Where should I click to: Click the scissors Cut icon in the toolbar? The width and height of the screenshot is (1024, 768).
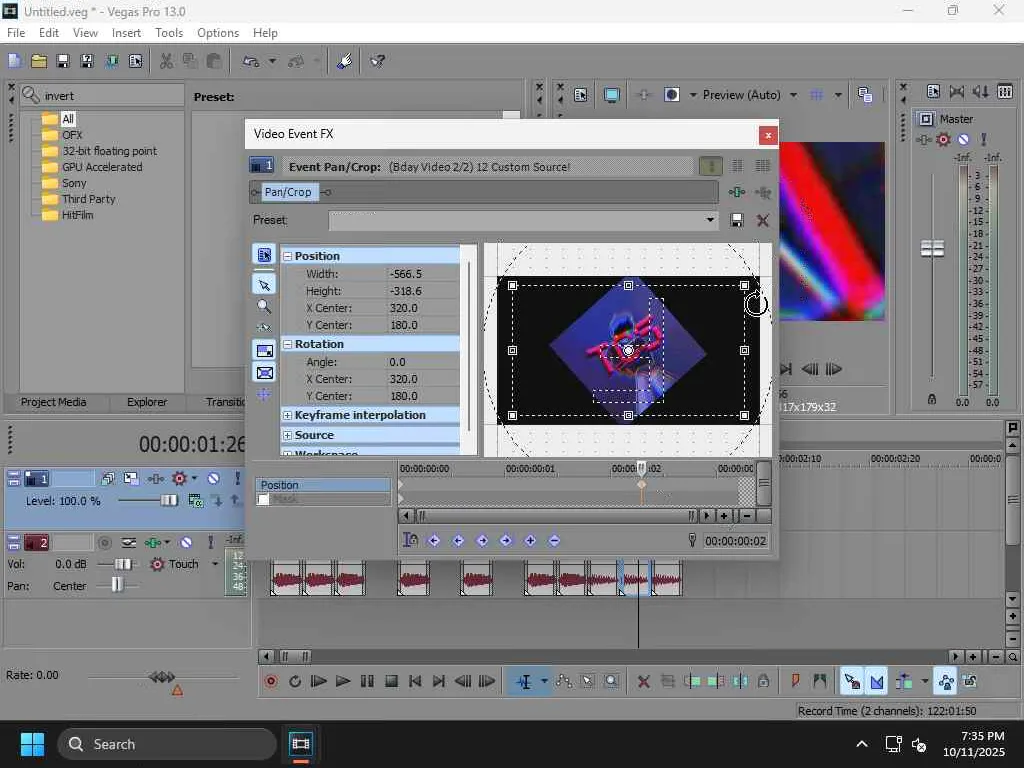[166, 61]
